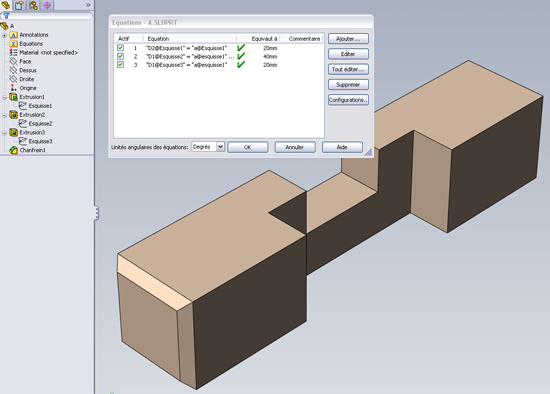Select the Origine origin icon
This screenshot has width=550, height=394.
(x=13, y=88)
